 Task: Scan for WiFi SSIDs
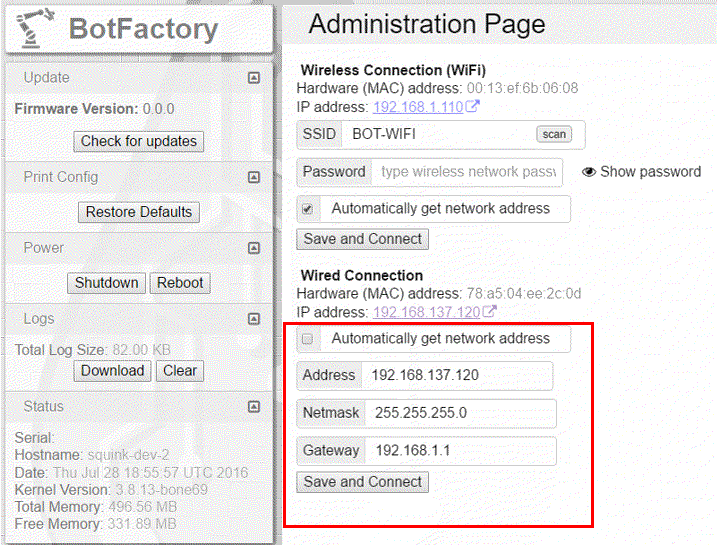tap(554, 134)
